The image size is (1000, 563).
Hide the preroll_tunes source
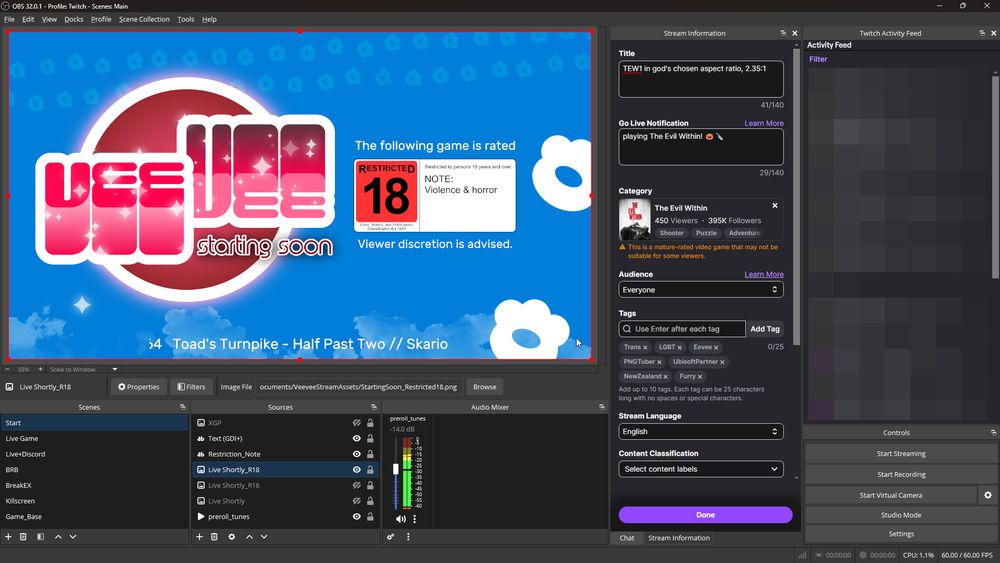[357, 516]
